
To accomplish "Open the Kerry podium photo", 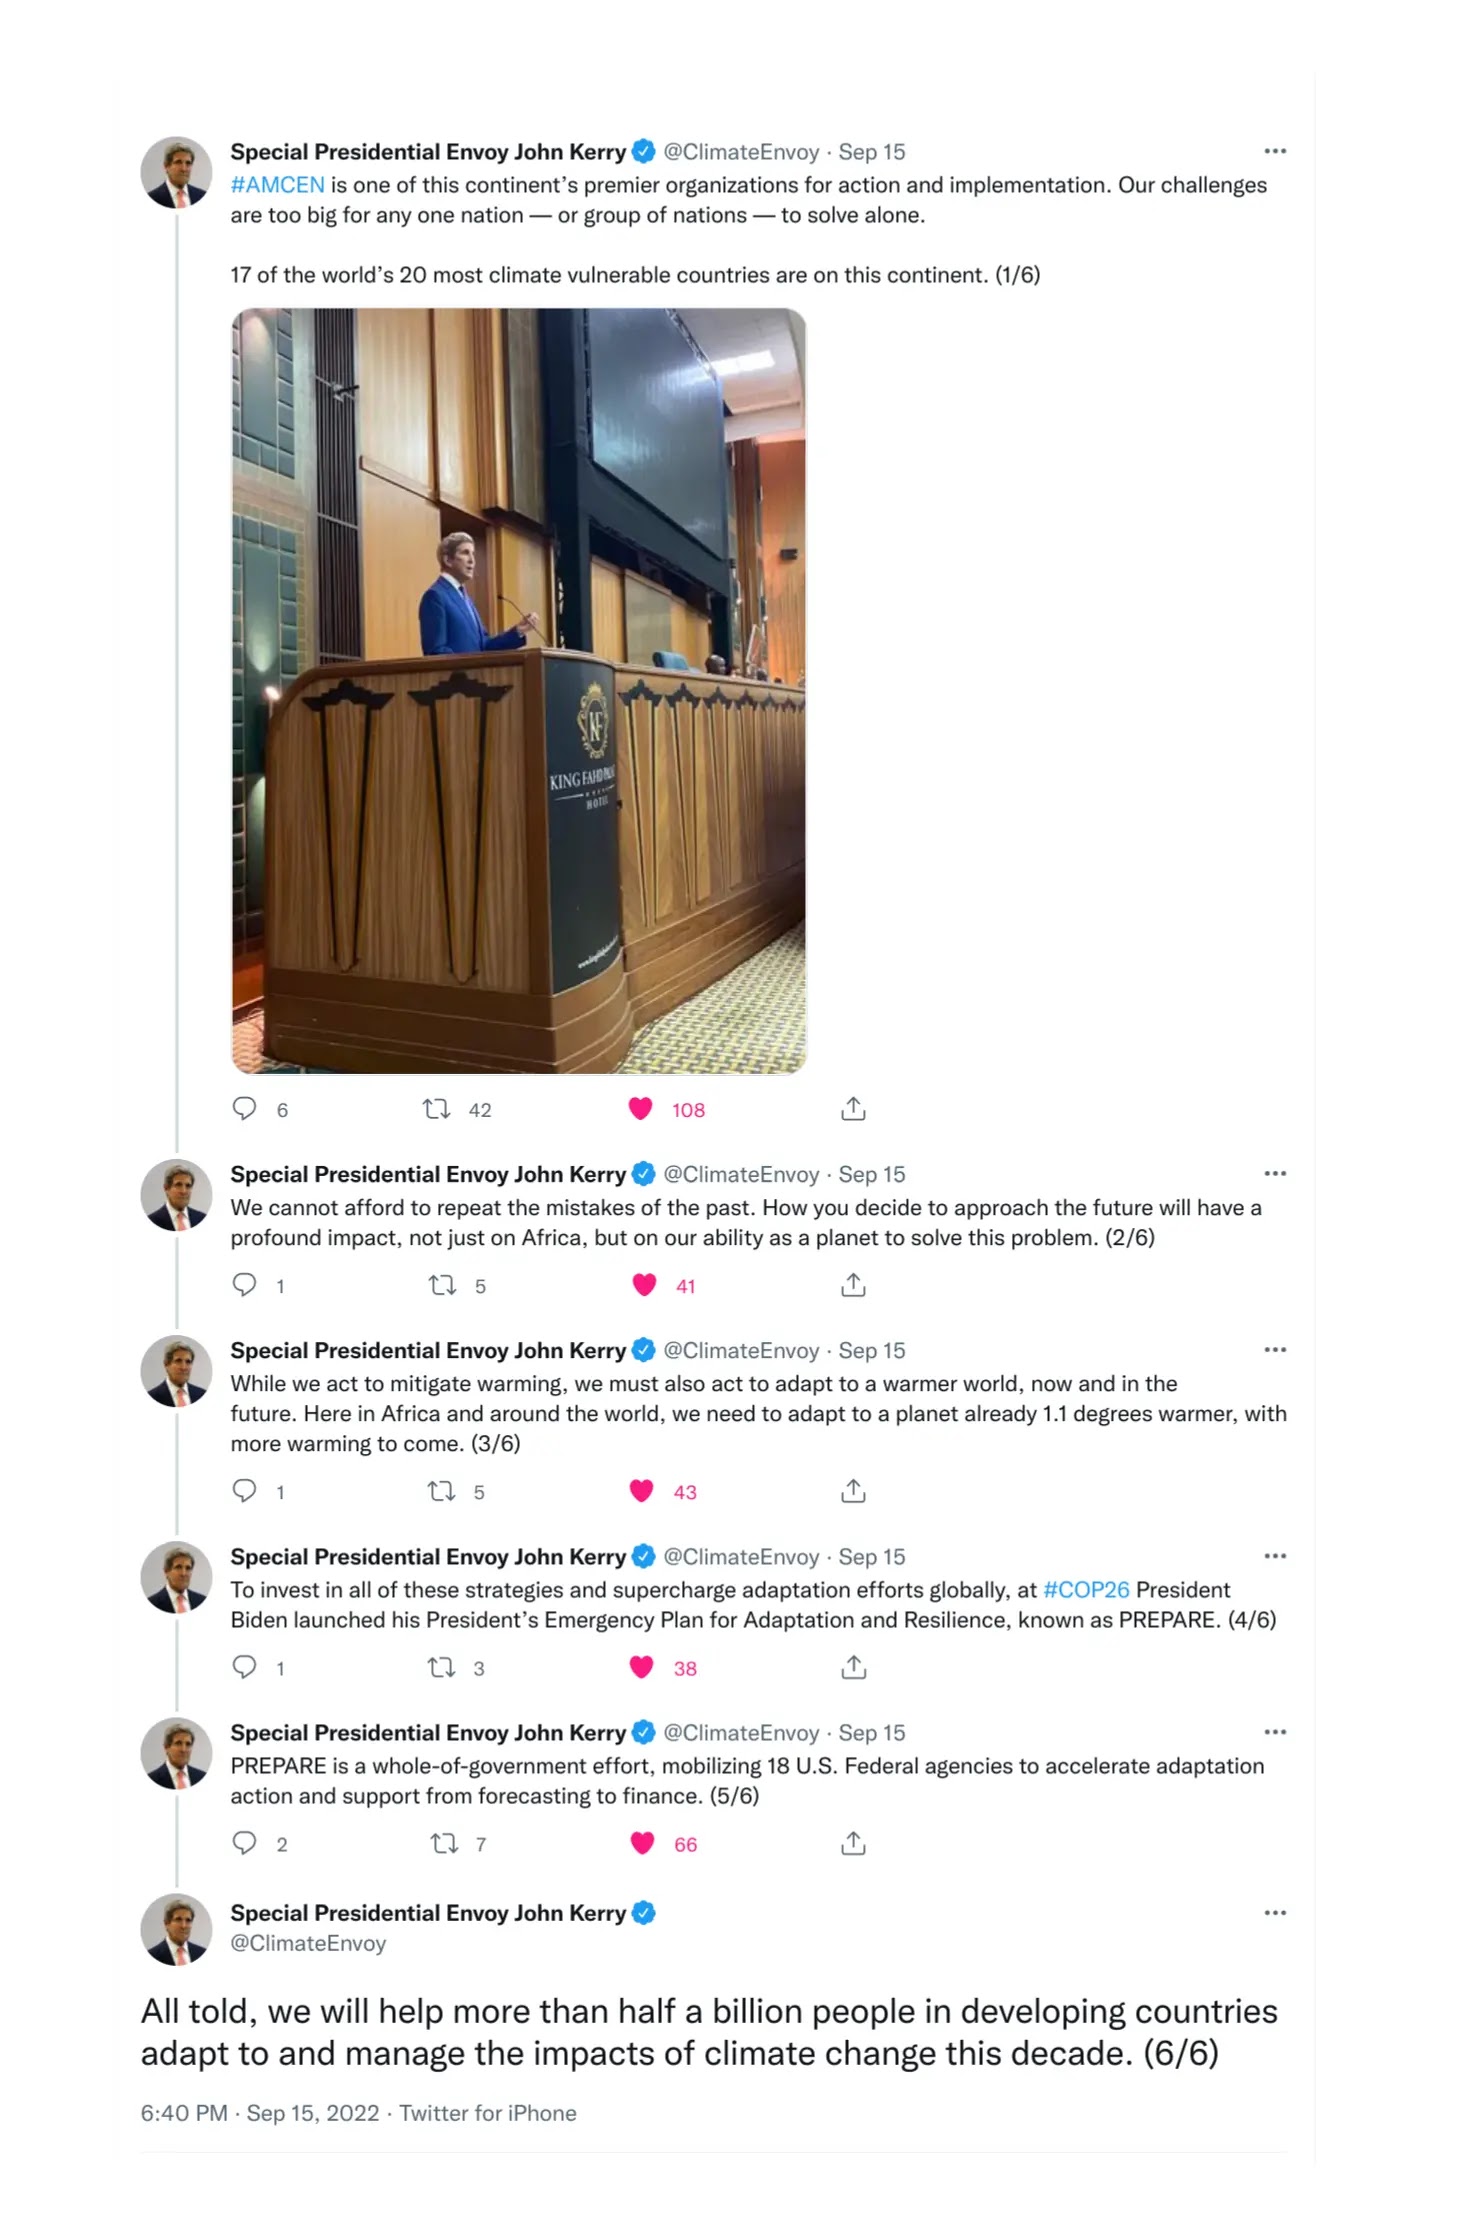I will tap(518, 691).
